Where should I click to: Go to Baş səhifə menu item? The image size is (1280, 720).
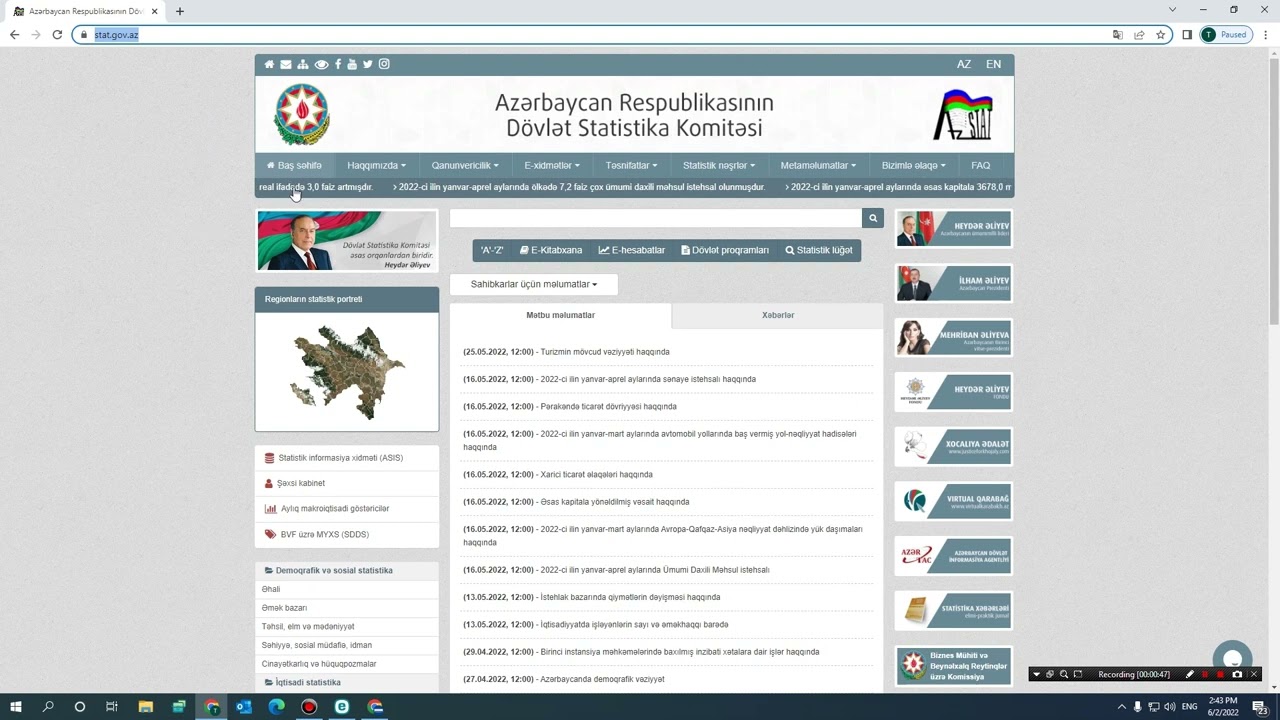294,165
